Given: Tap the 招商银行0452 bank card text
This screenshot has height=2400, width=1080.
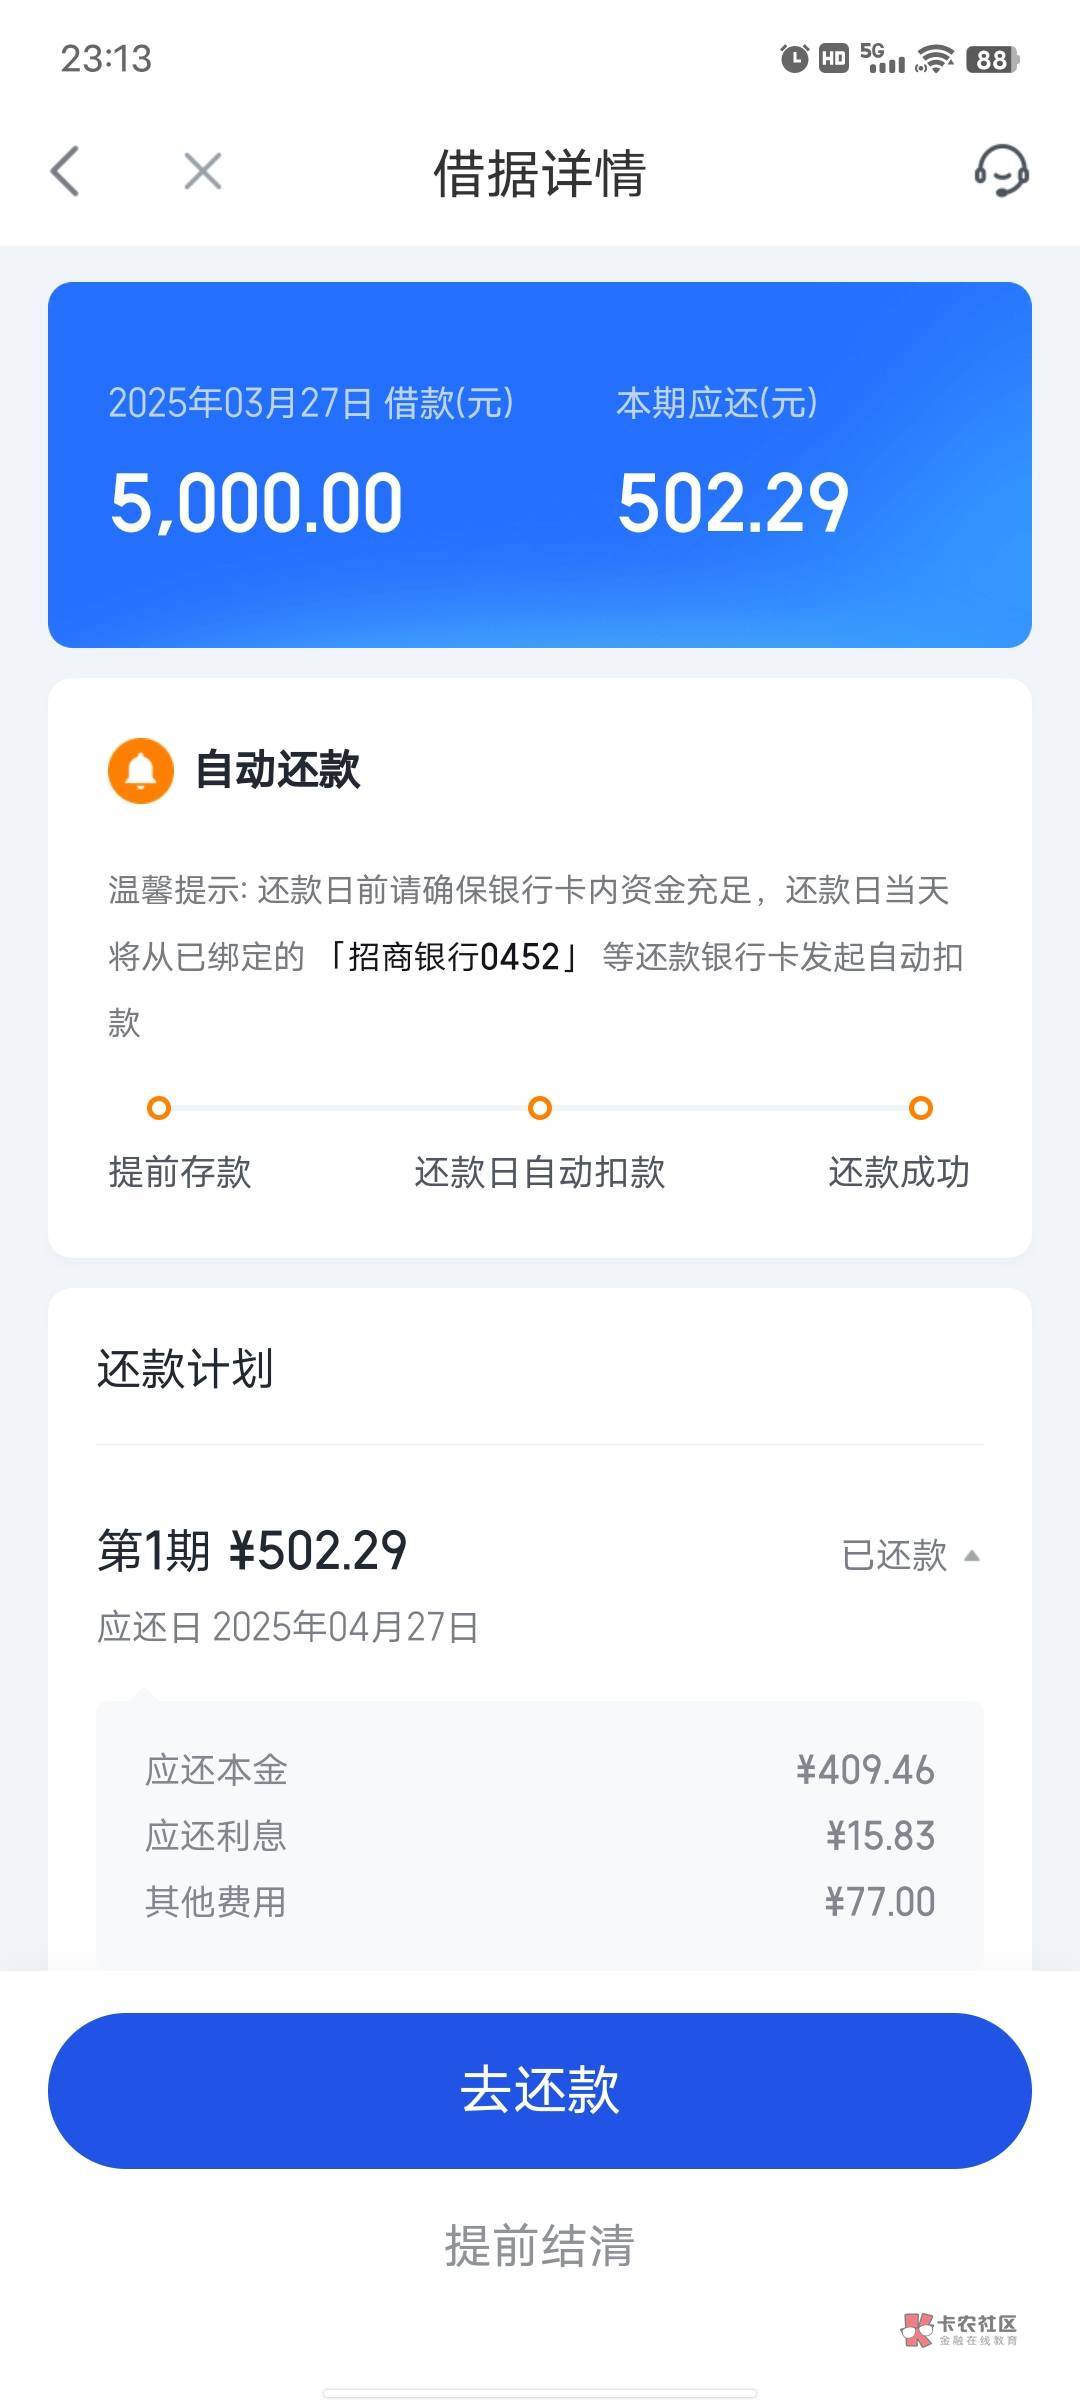Looking at the screenshot, I should [453, 957].
